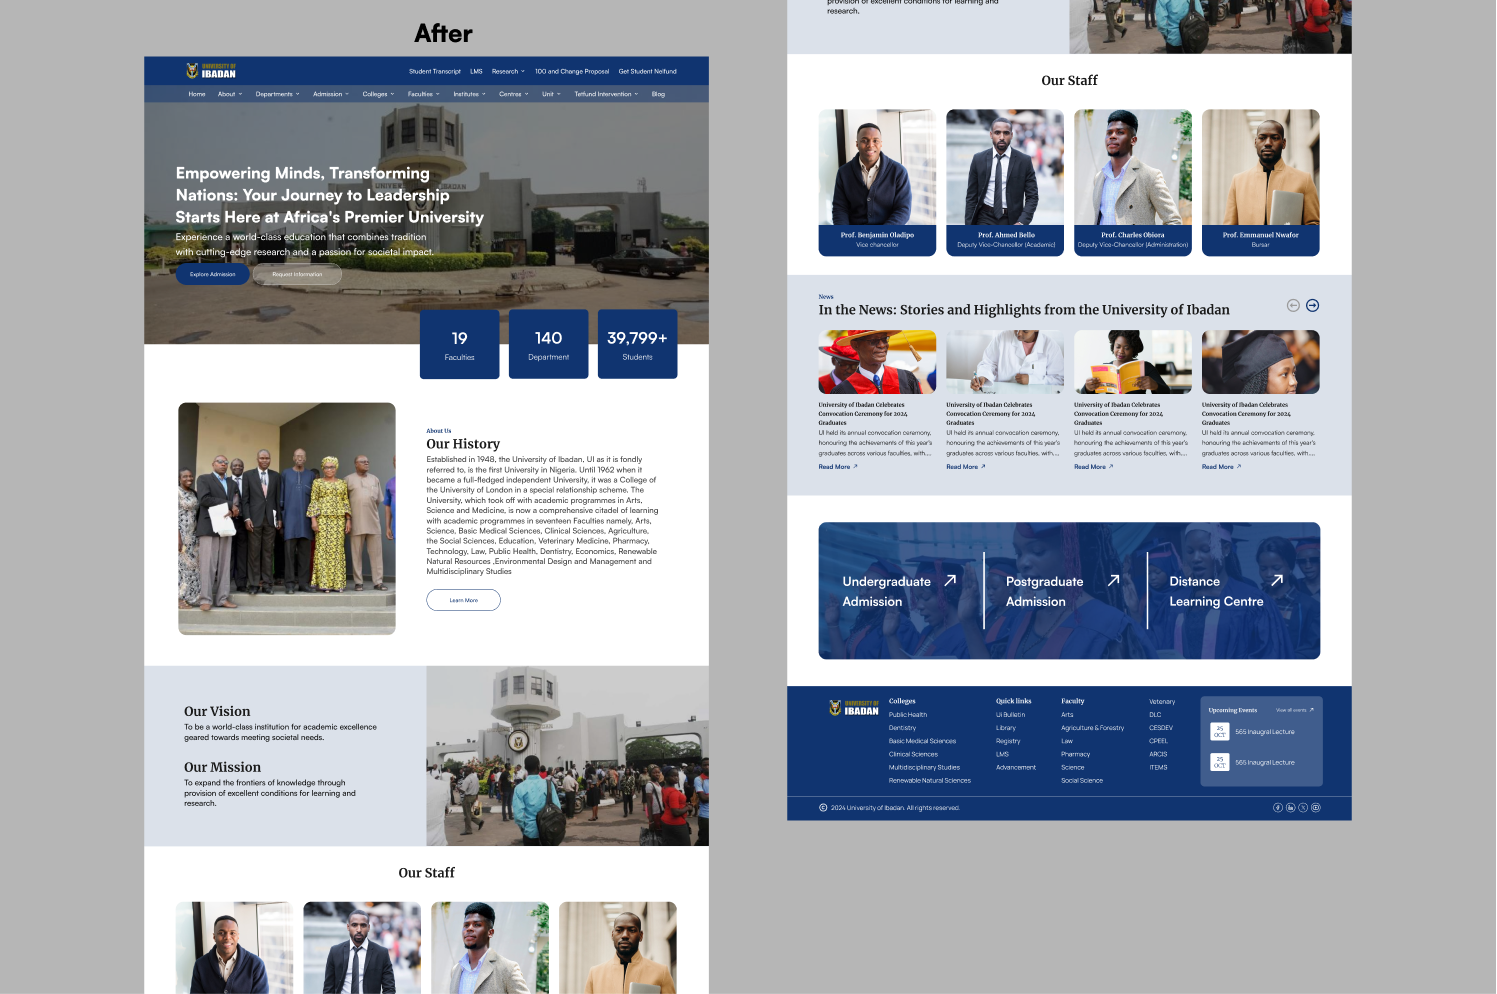Open Dentistry footer link
1497x994 pixels.
(902, 728)
